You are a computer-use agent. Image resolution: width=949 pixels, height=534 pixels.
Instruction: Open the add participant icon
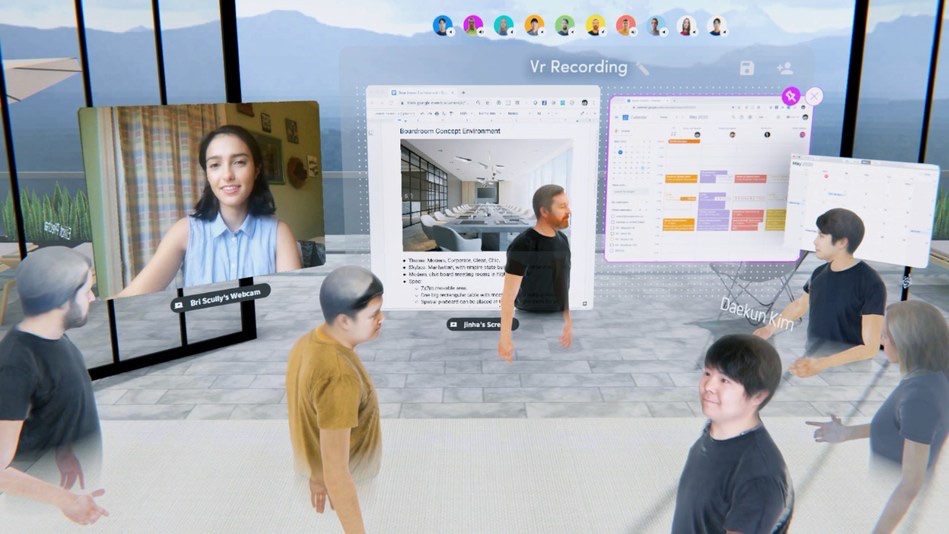[785, 68]
